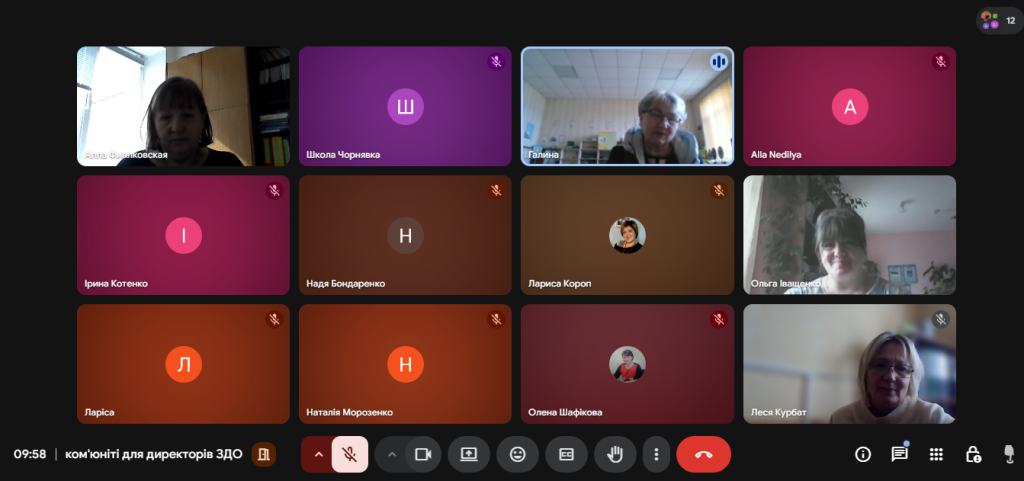Image resolution: width=1024 pixels, height=481 pixels.
Task: Unmute the microphone in the bottom toolbar
Action: 349,454
